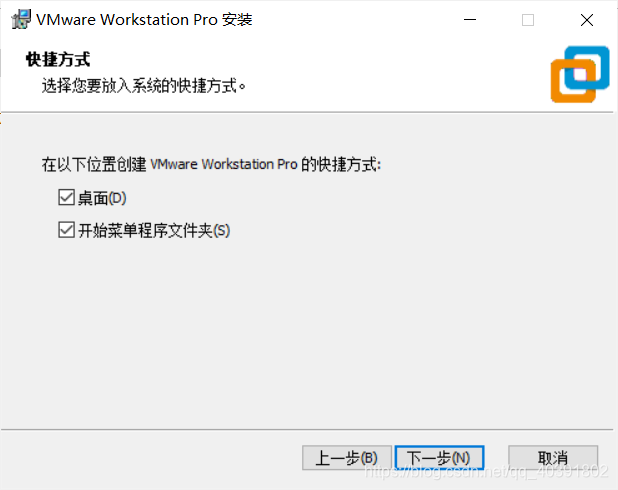Viewport: 618px width, 490px height.
Task: Click the installer icon in the title bar
Action: [21, 19]
